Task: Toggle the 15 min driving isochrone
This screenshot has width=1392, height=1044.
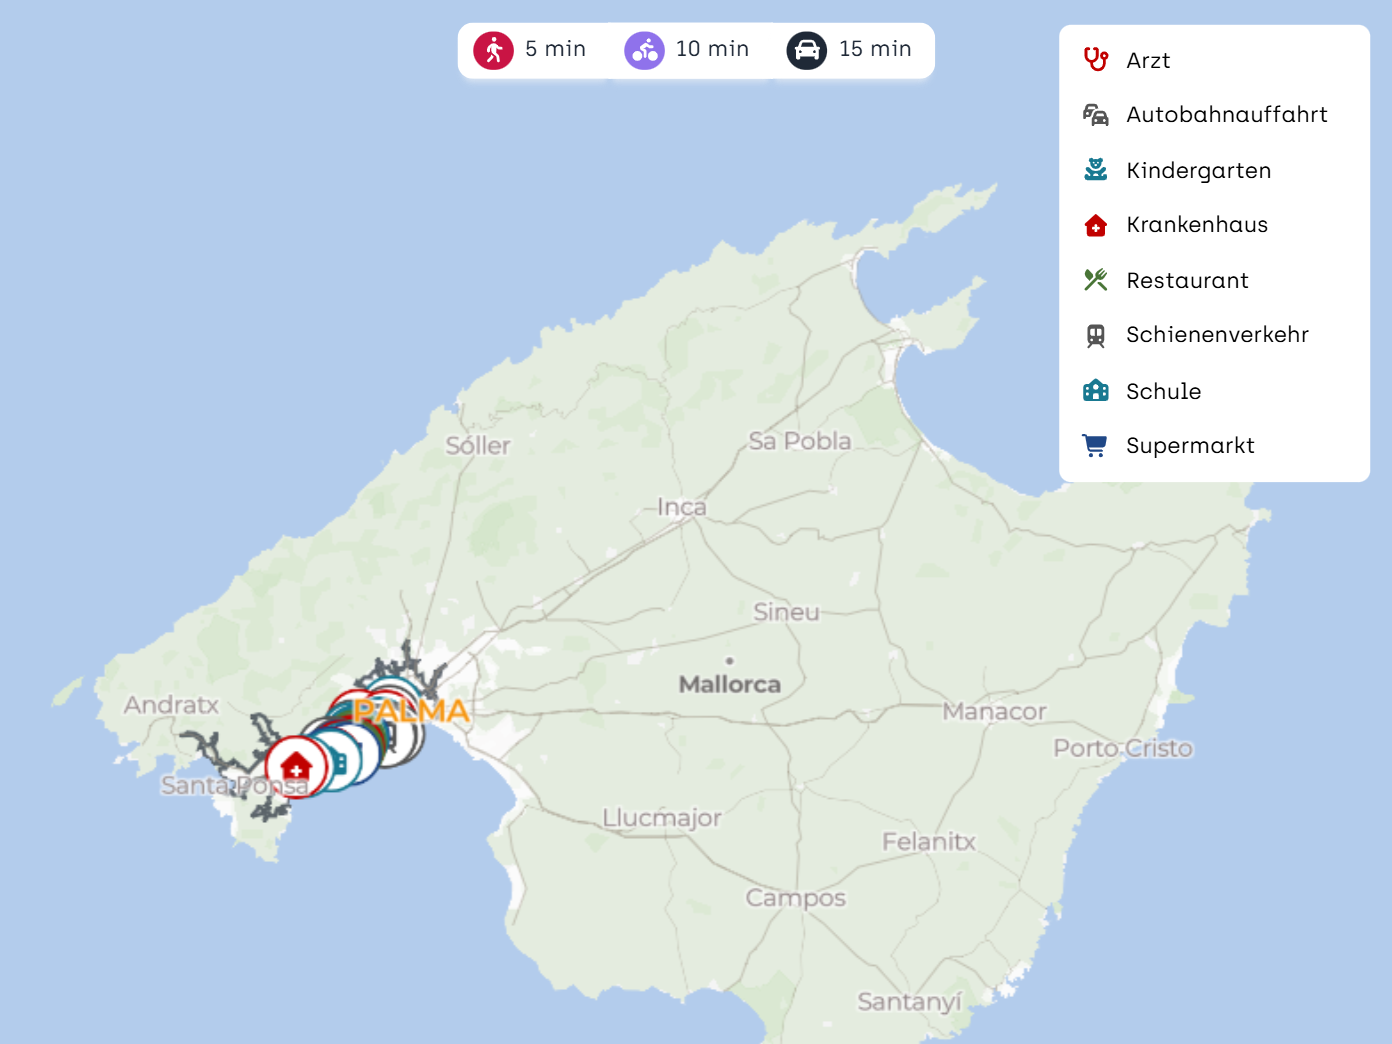Action: 851,50
